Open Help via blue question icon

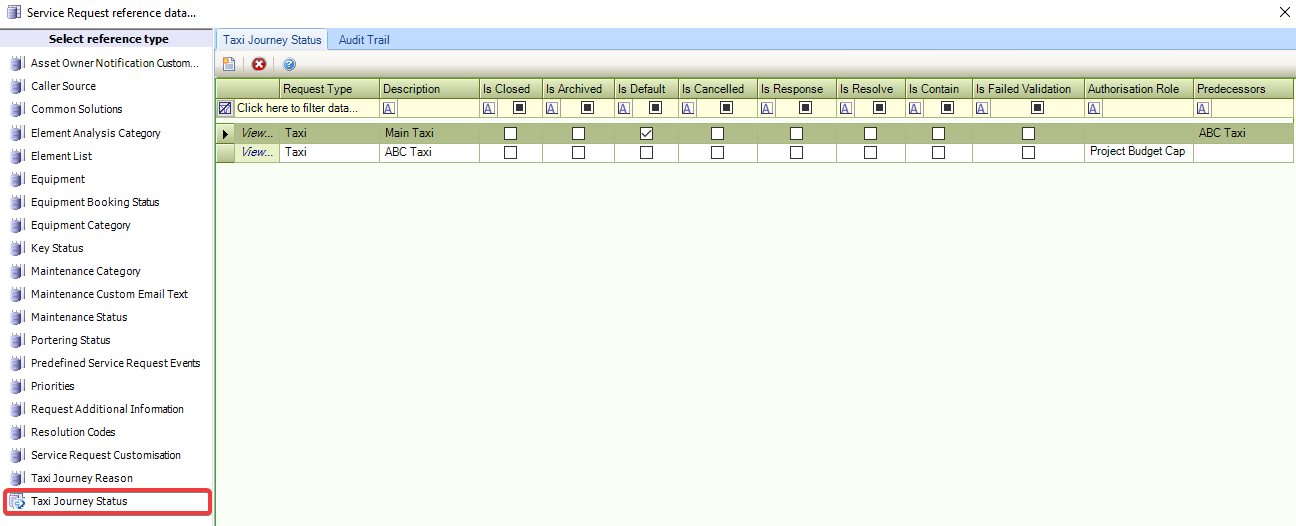(289, 64)
